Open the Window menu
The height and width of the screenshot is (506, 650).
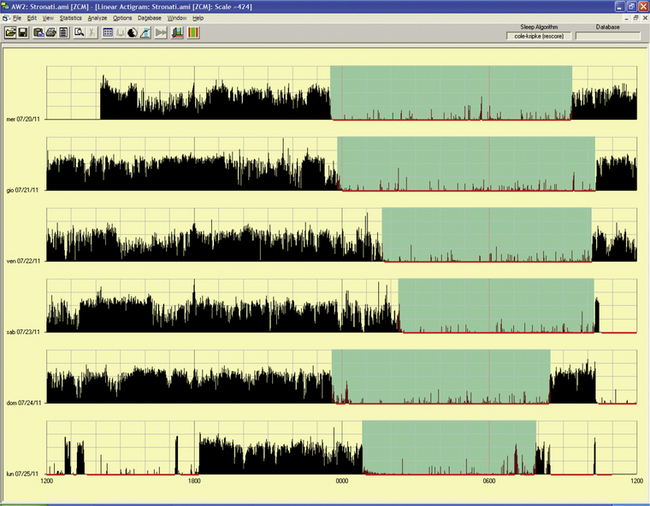pyautogui.click(x=177, y=18)
